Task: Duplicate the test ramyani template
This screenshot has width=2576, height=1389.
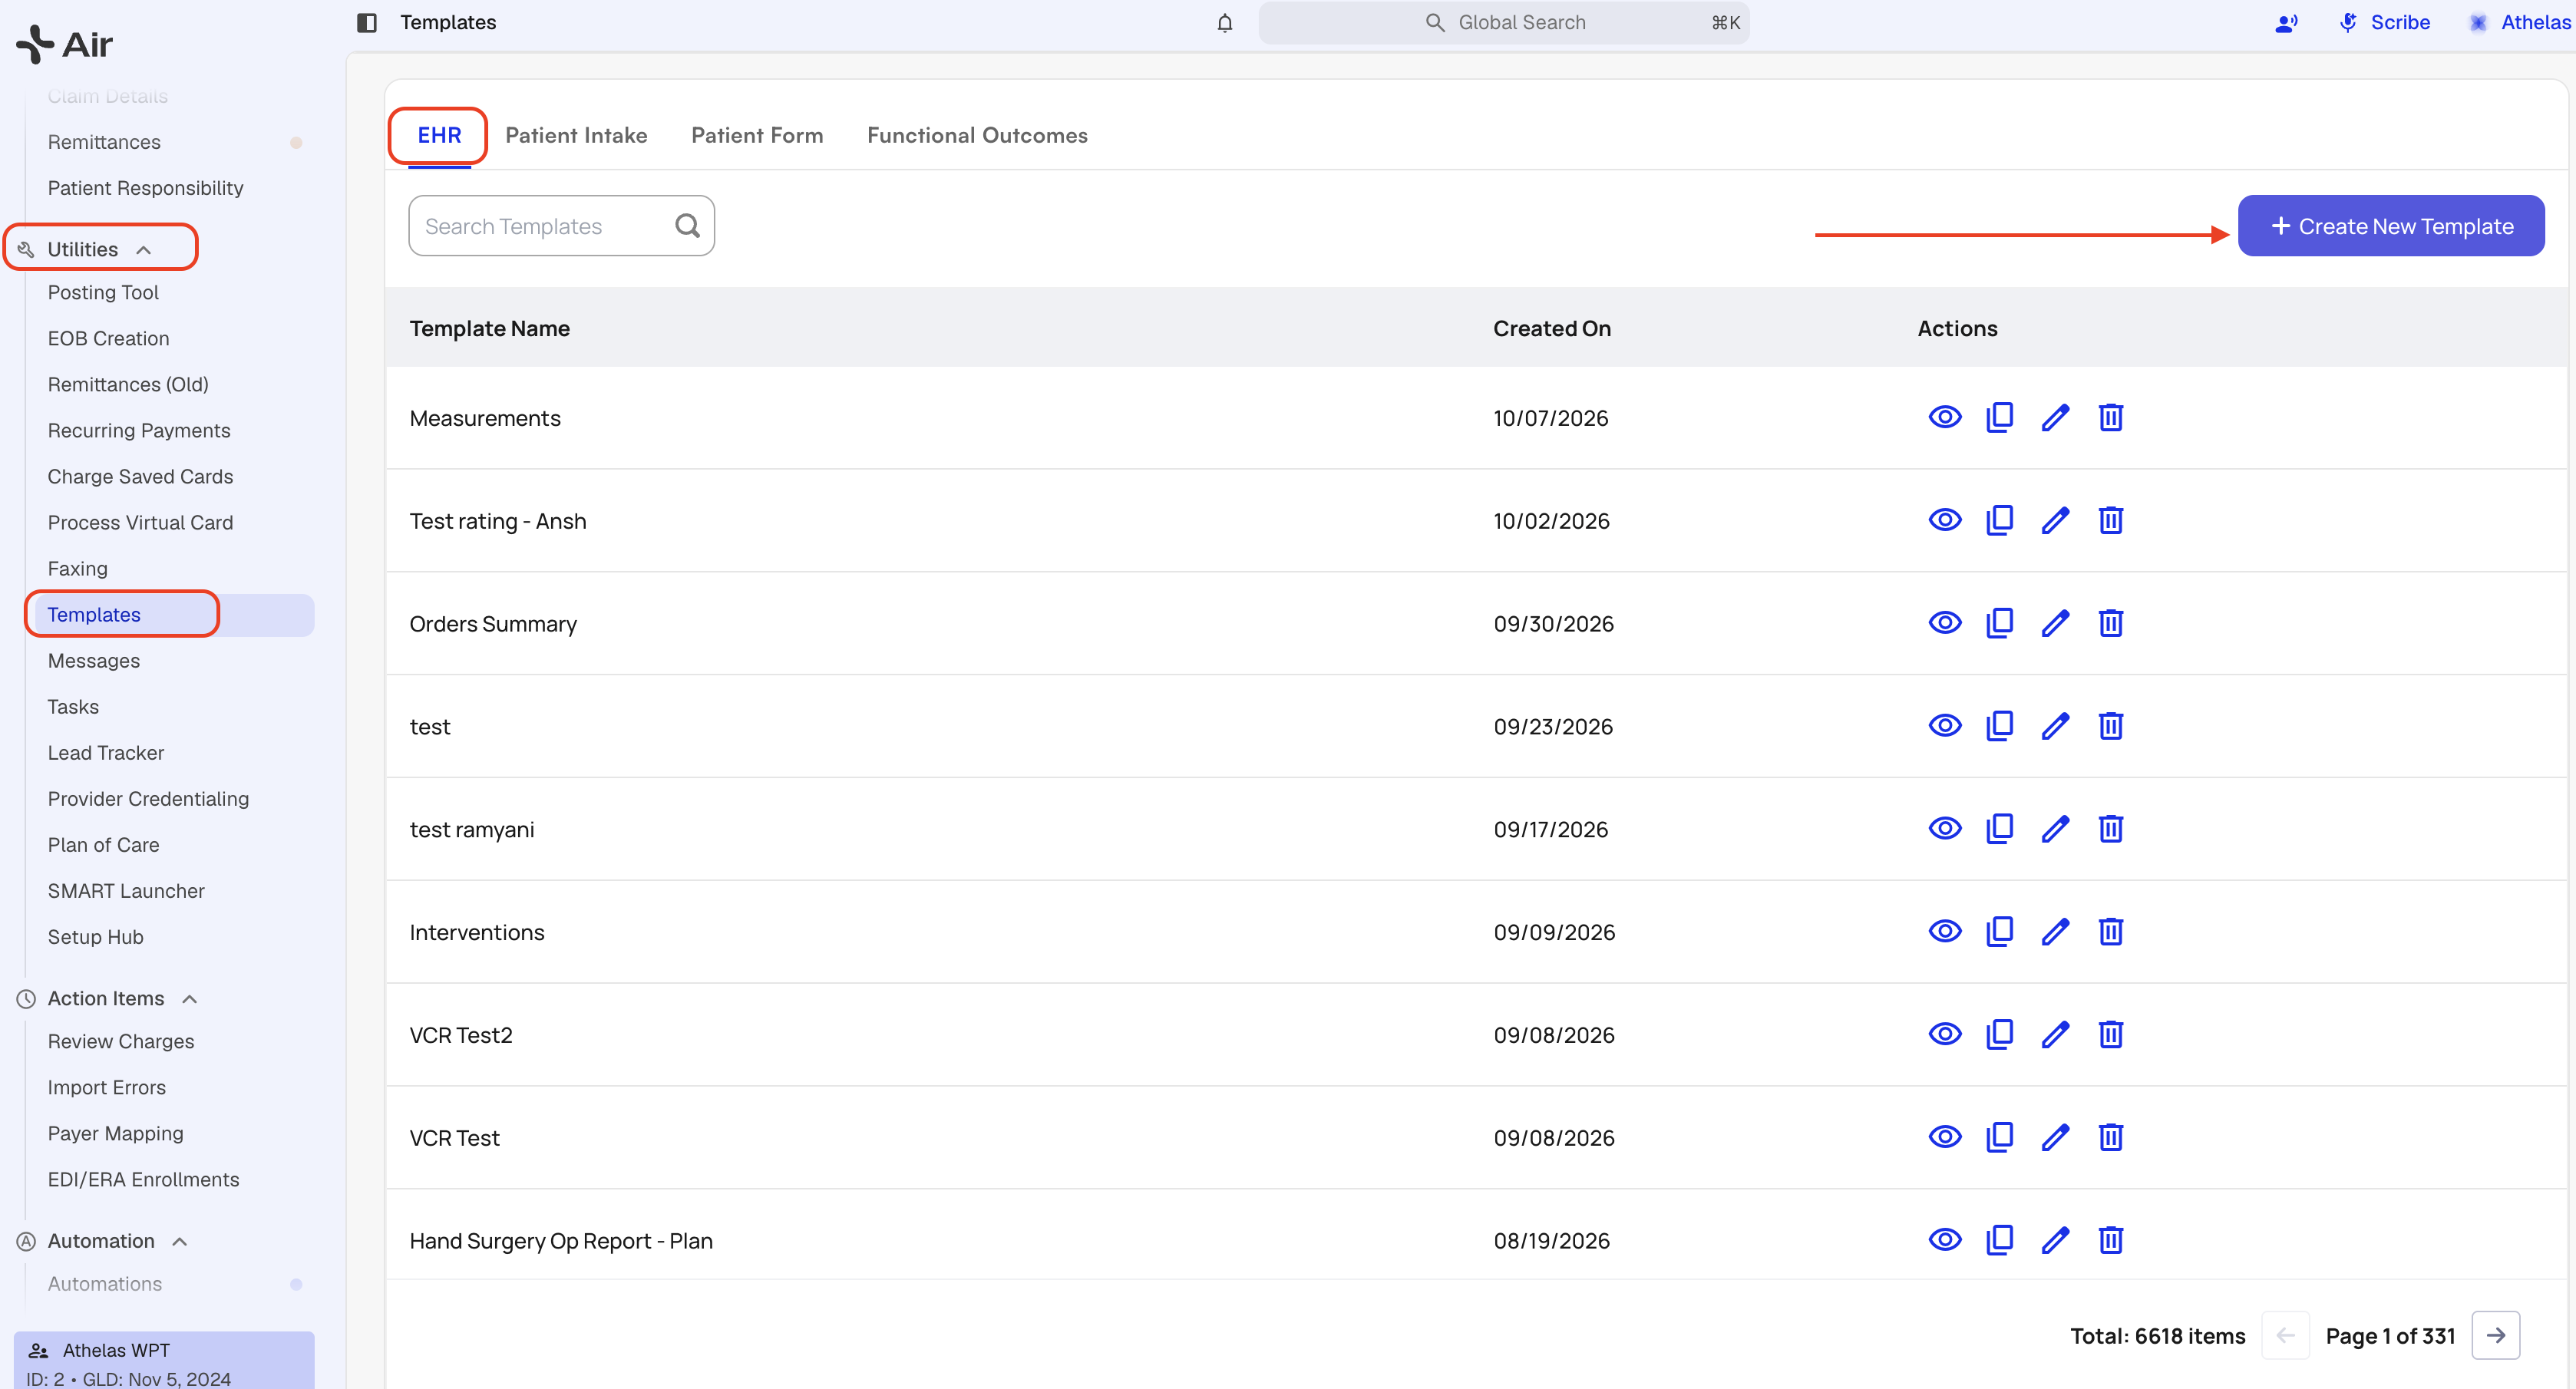Action: (x=2000, y=829)
